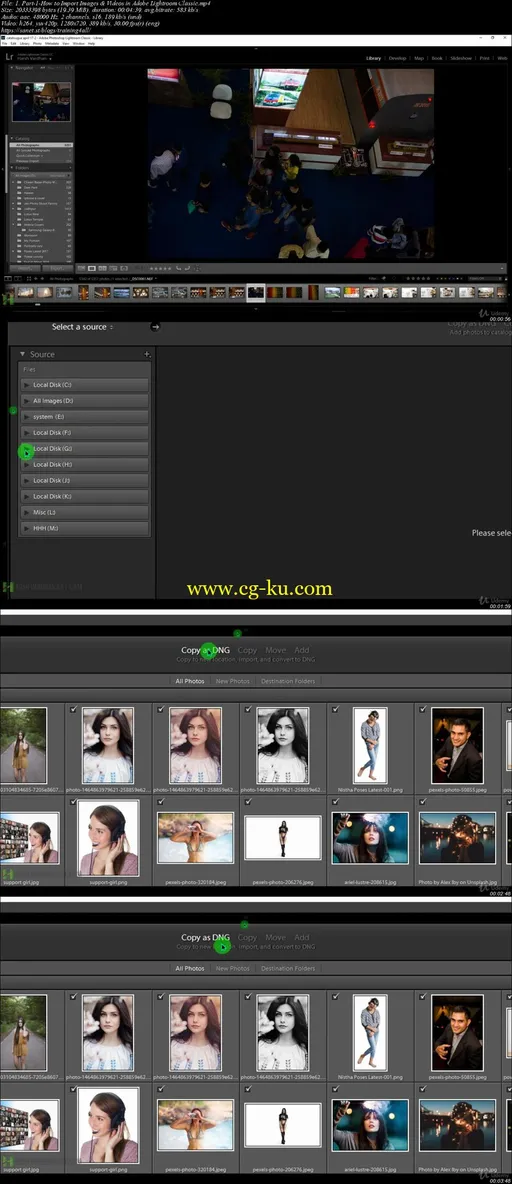Viewport: 512px width, 1184px height.
Task: Untick pexels-photo-206276.jpeg checkbox in upper grid
Action: (x=248, y=801)
